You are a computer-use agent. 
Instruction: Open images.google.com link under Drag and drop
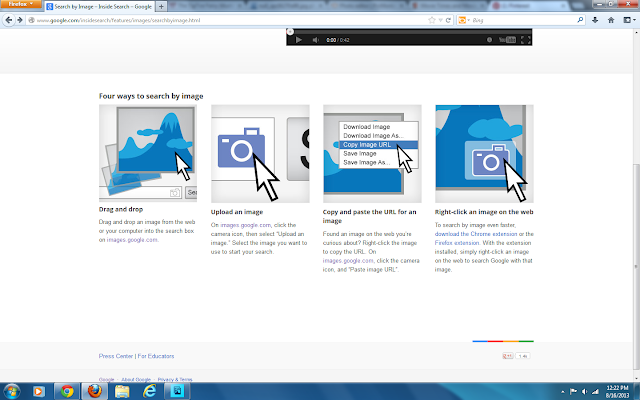(132, 240)
